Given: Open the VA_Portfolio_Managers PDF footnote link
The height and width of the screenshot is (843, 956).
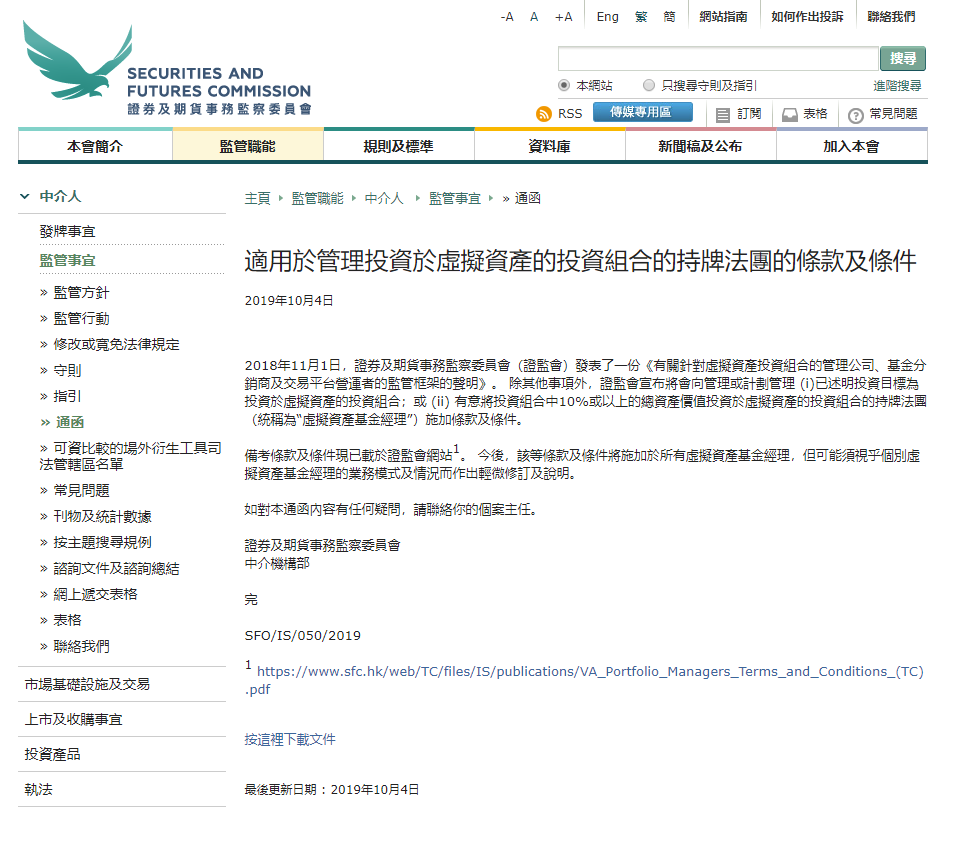Looking at the screenshot, I should click(585, 680).
